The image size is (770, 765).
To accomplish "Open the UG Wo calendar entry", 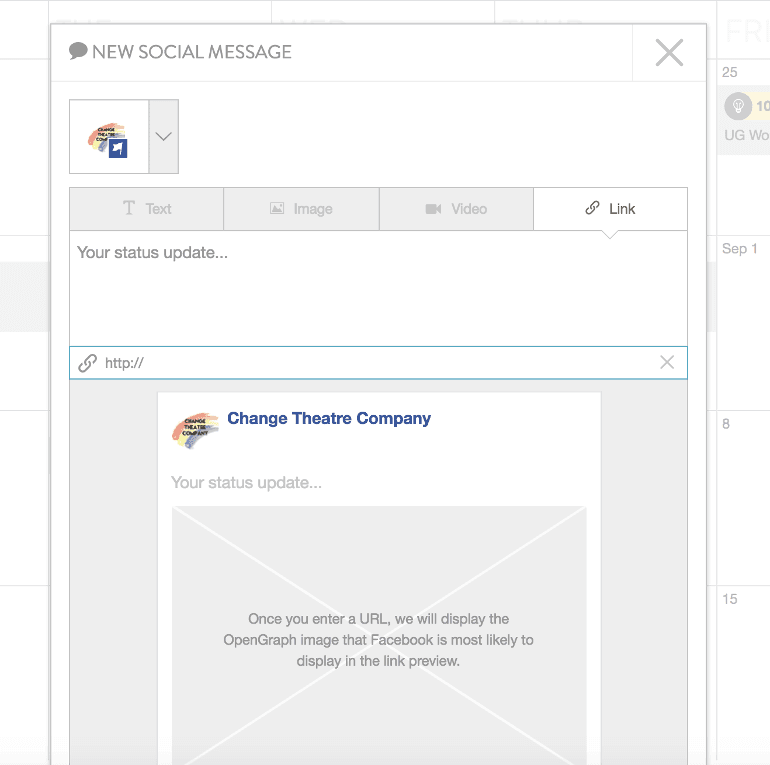I will [746, 135].
